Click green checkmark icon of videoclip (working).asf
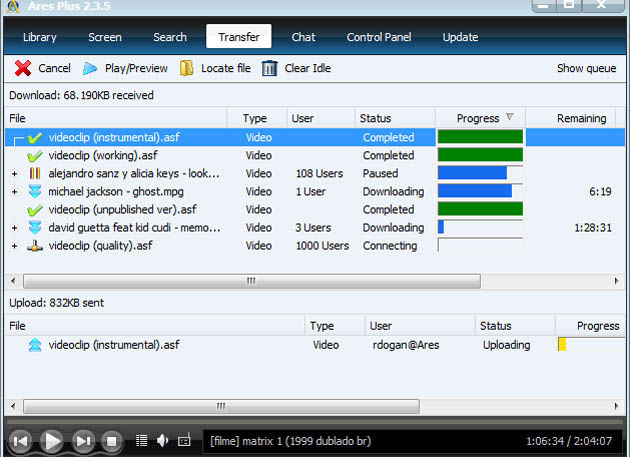The image size is (630, 457). (x=35, y=156)
